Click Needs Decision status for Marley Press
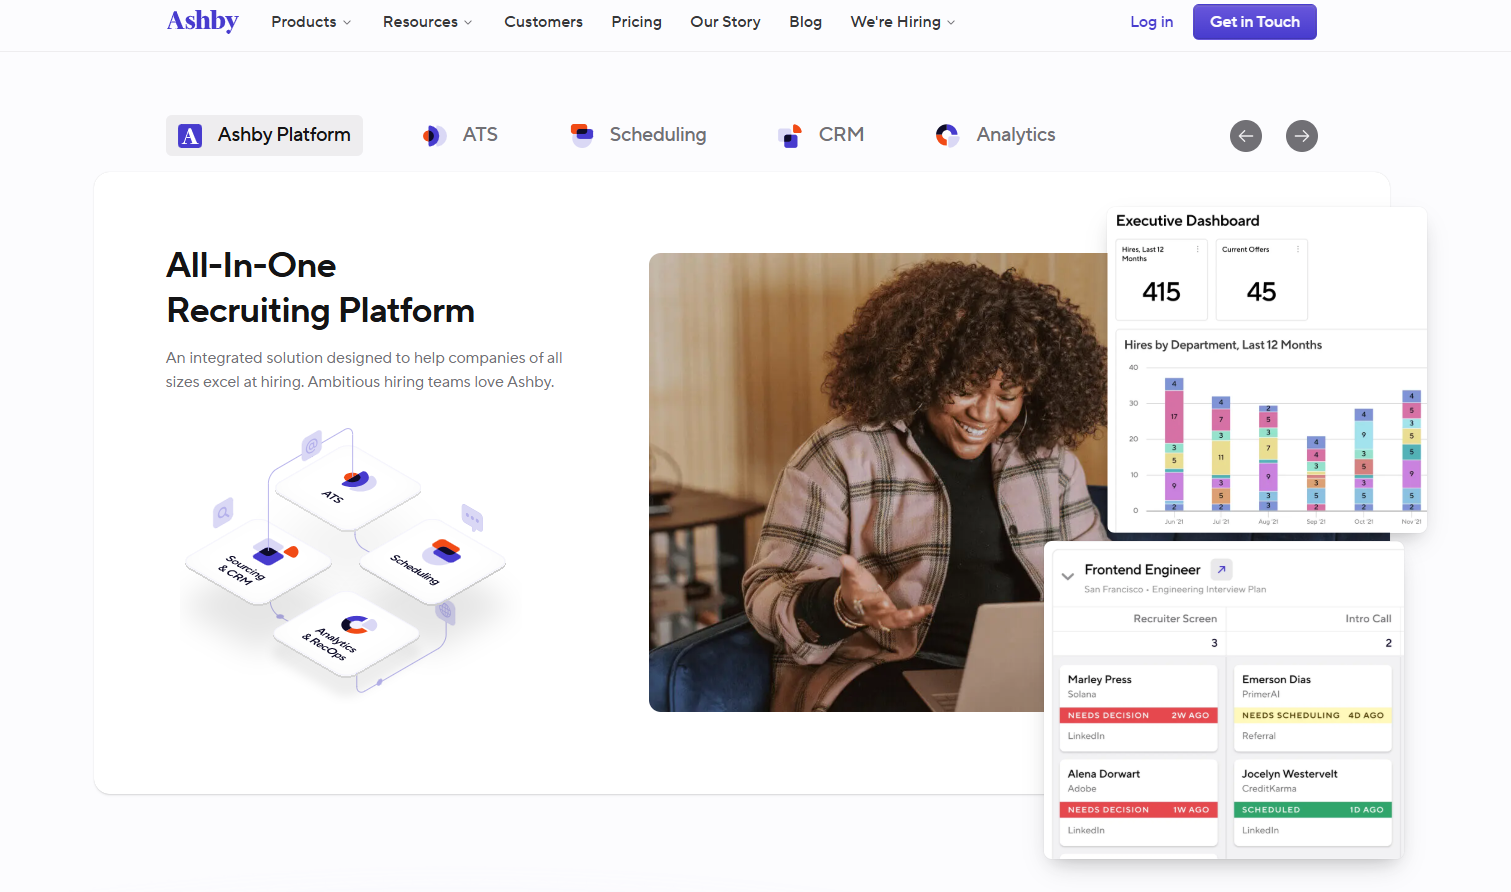 coord(1138,715)
